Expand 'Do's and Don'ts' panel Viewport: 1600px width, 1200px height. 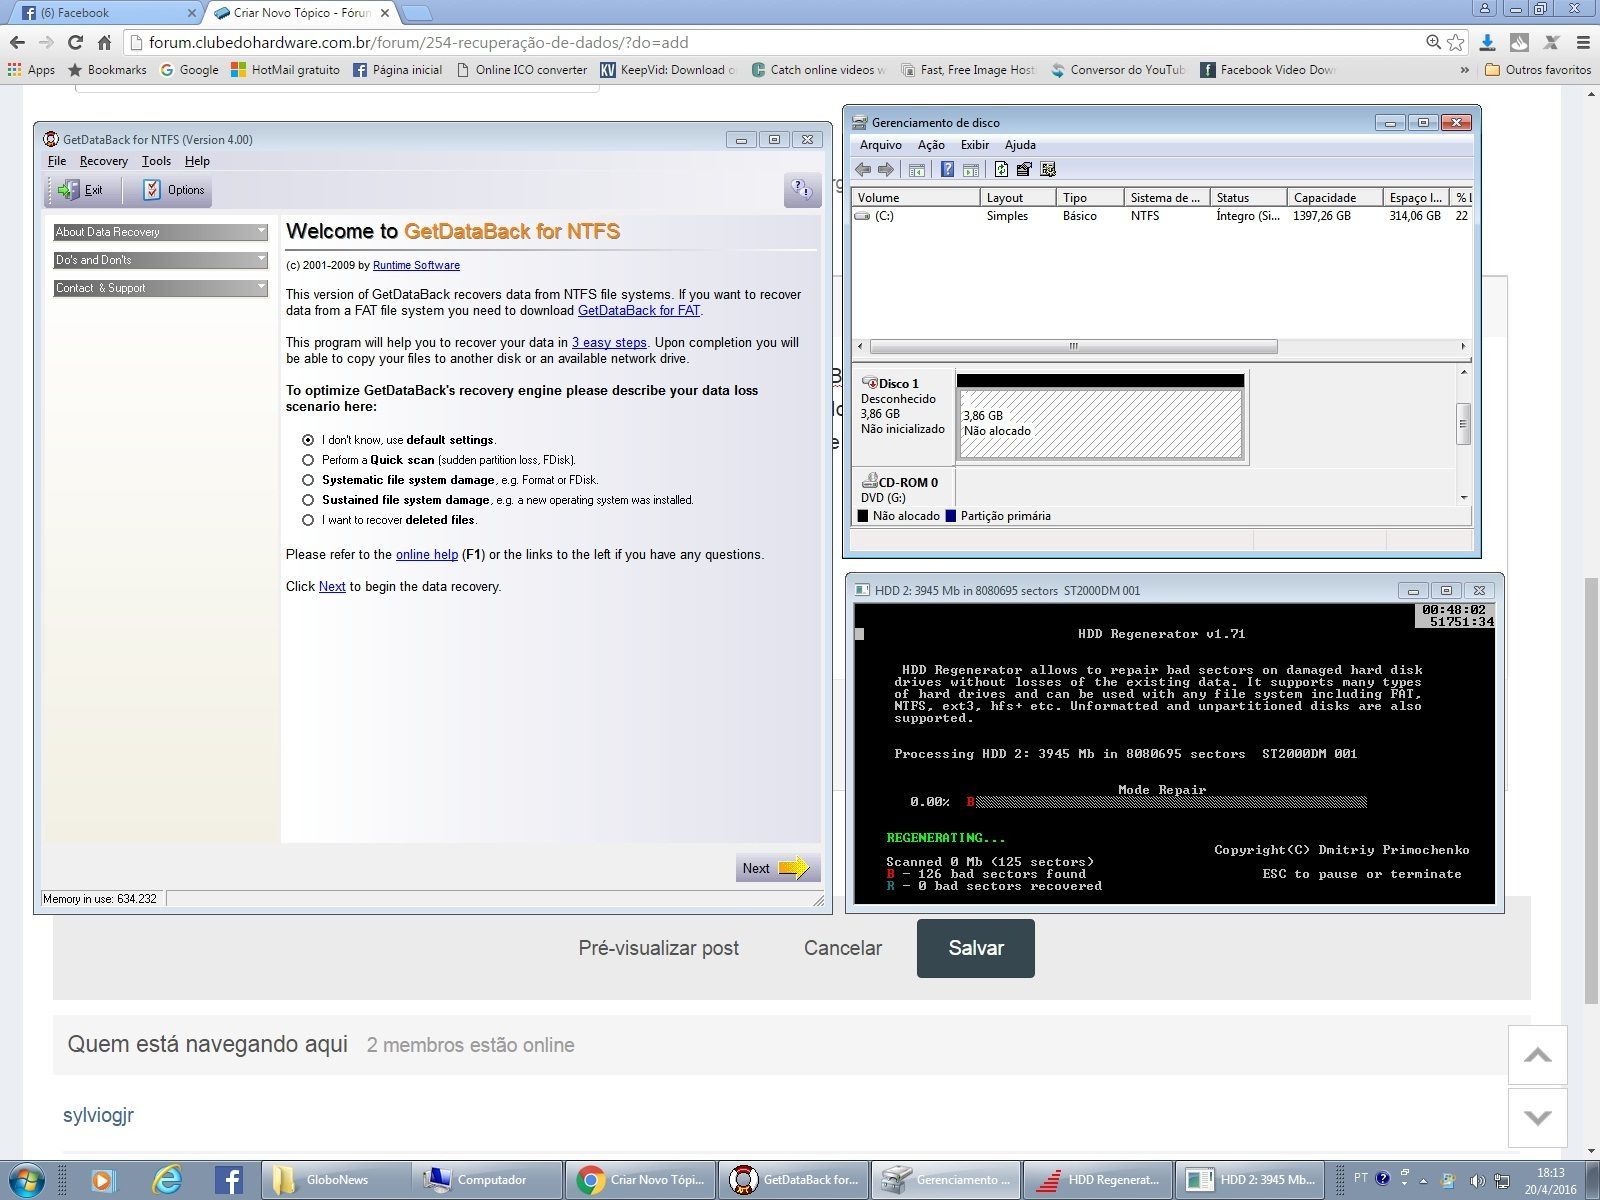tap(161, 260)
